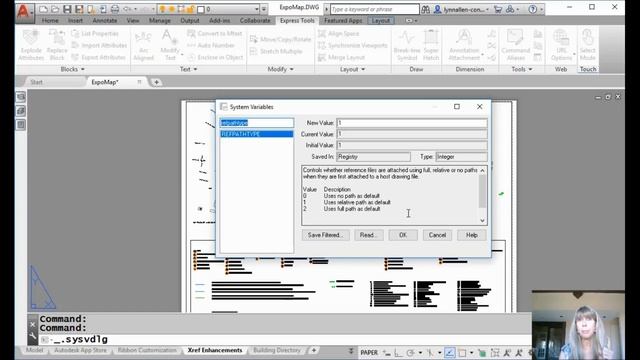The width and height of the screenshot is (640, 360).
Task: Open the Annotate ribbon tab
Action: [104, 20]
